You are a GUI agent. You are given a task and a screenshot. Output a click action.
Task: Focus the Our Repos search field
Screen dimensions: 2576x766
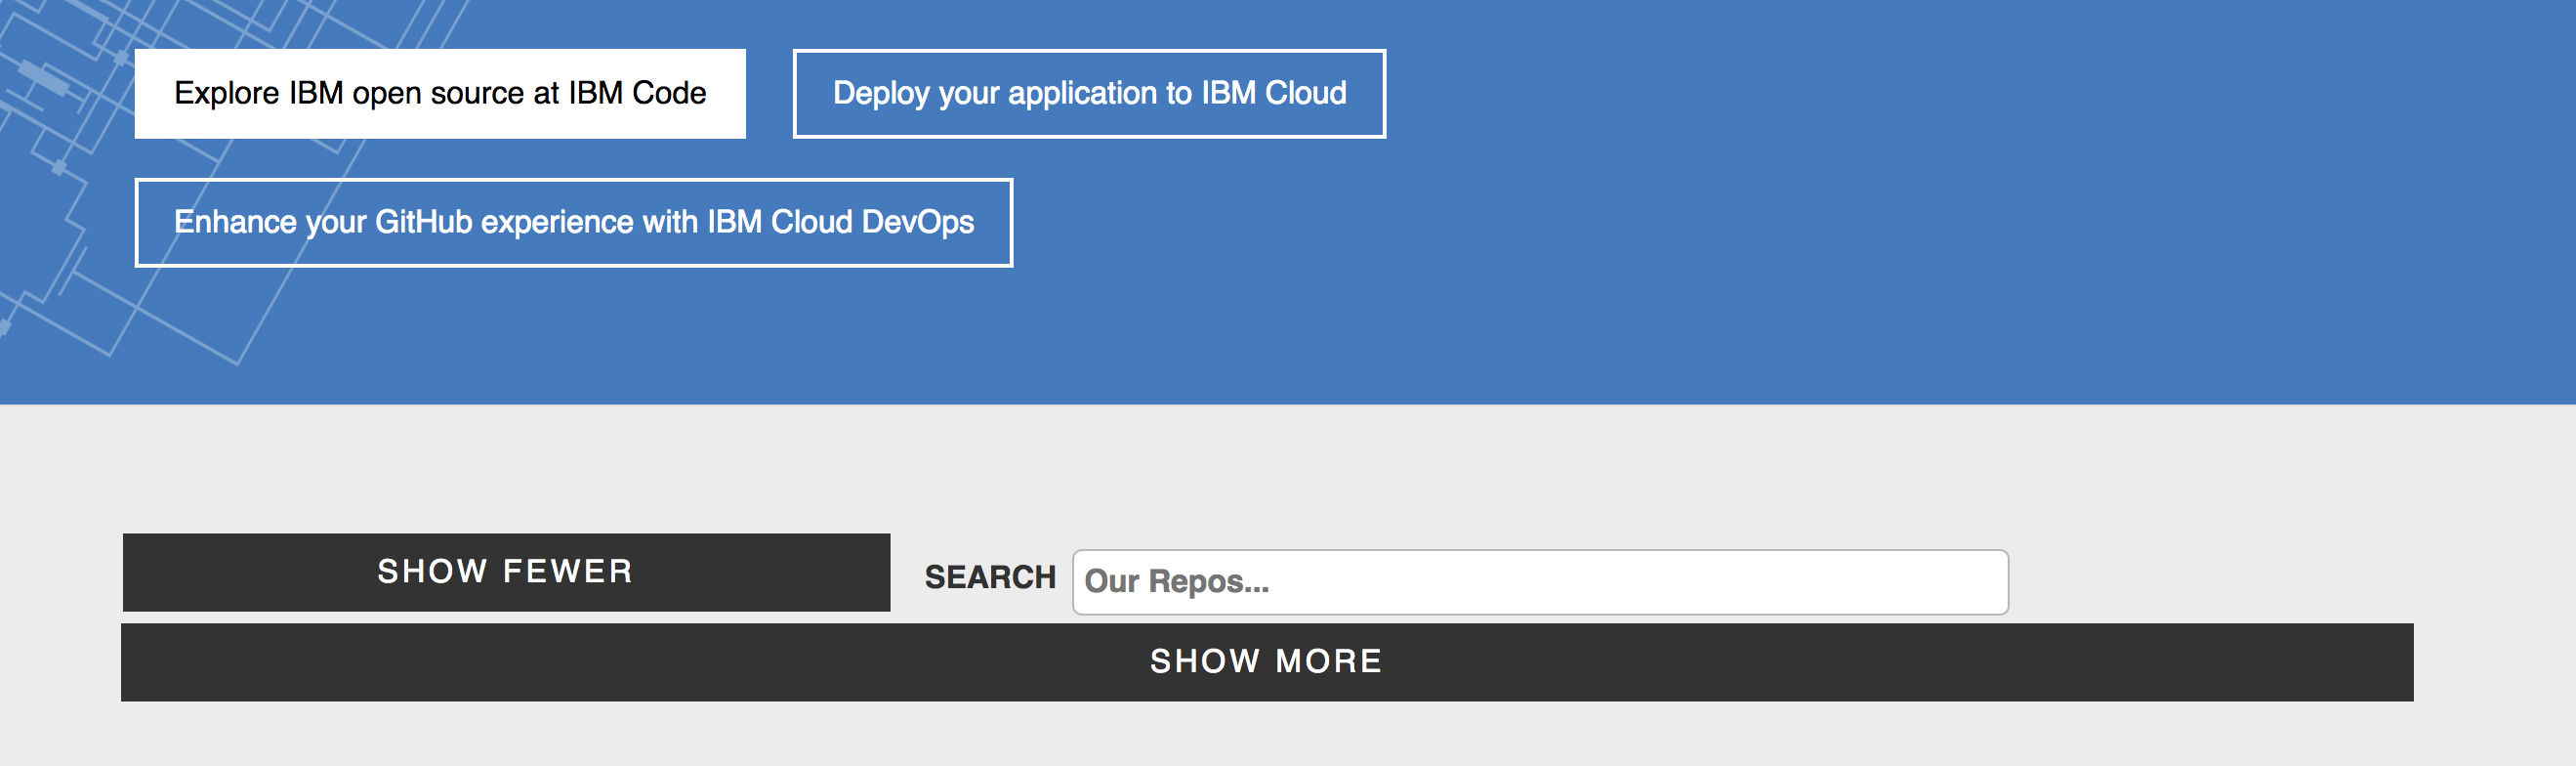[1540, 582]
